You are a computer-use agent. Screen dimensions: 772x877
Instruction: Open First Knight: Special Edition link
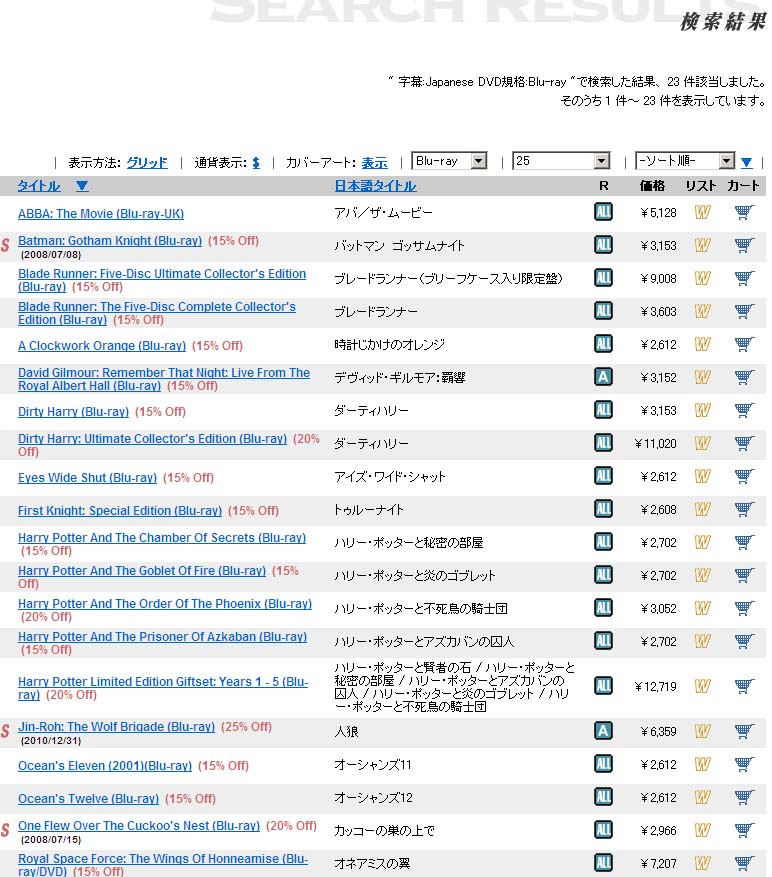point(120,511)
